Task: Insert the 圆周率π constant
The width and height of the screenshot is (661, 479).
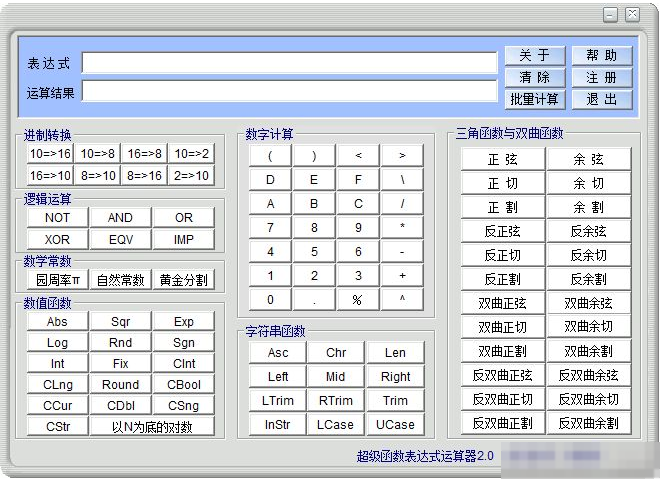Action: pos(57,280)
